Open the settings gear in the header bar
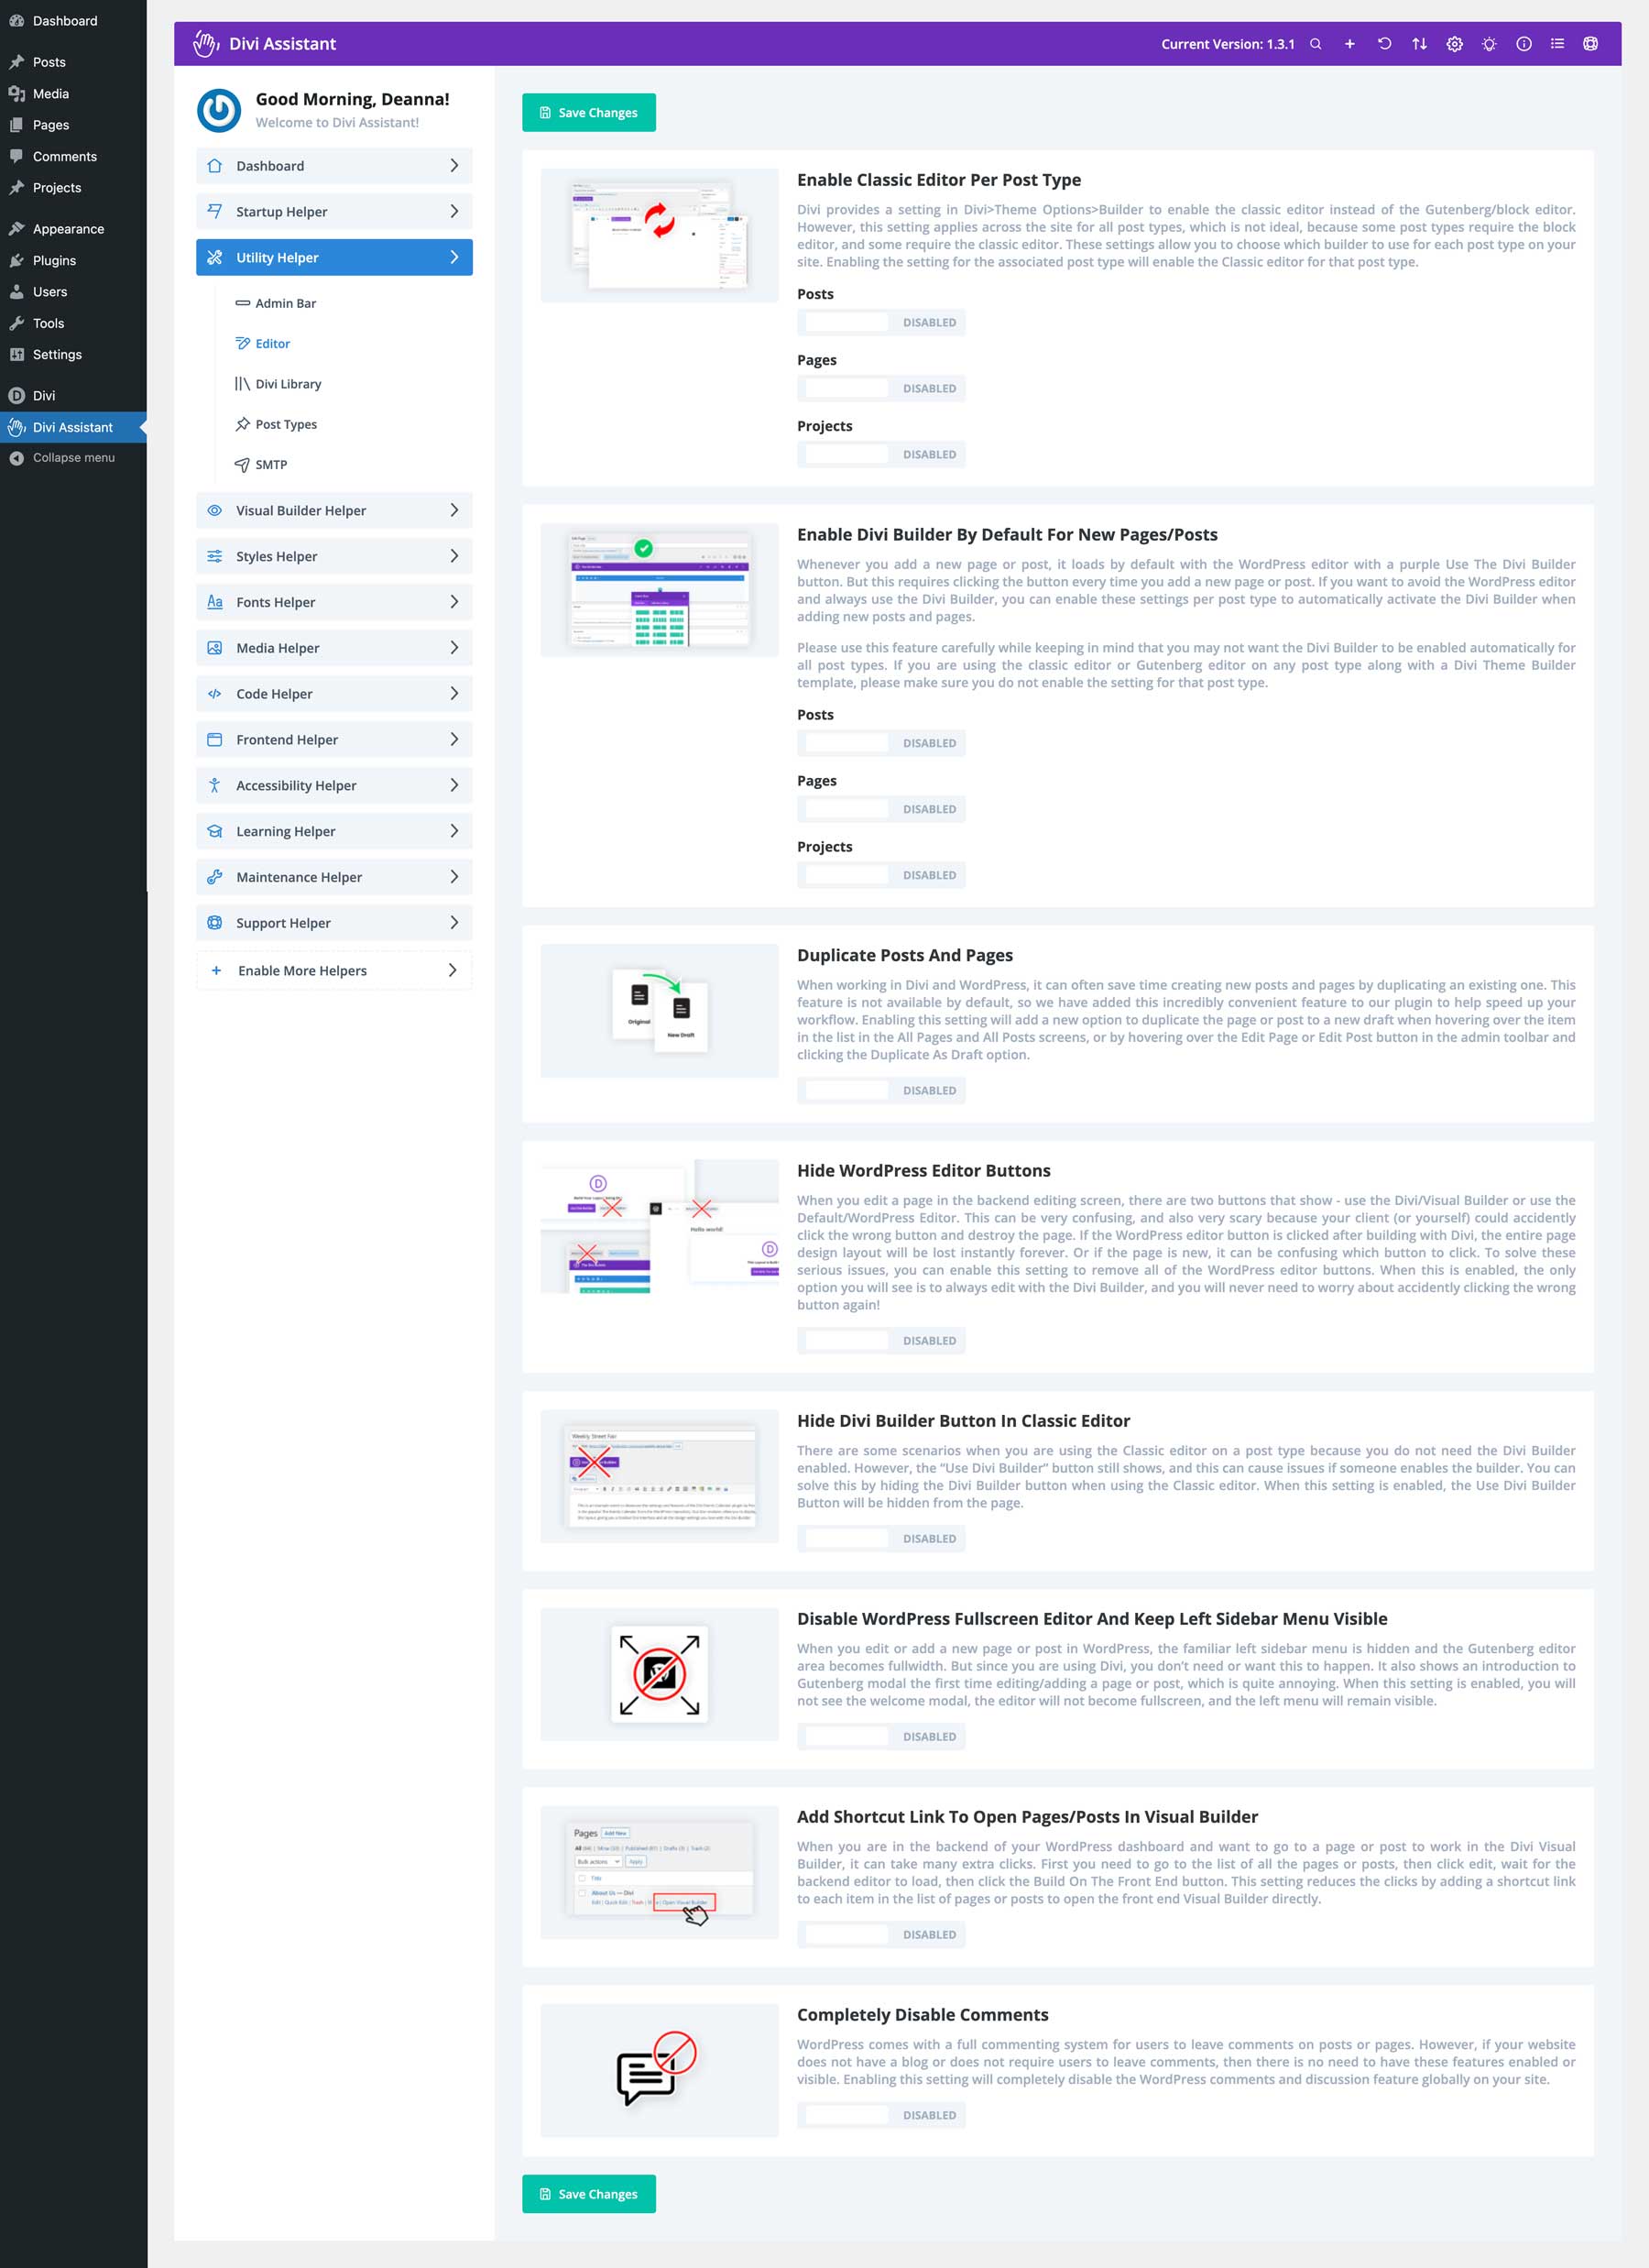1649x2268 pixels. click(x=1454, y=44)
